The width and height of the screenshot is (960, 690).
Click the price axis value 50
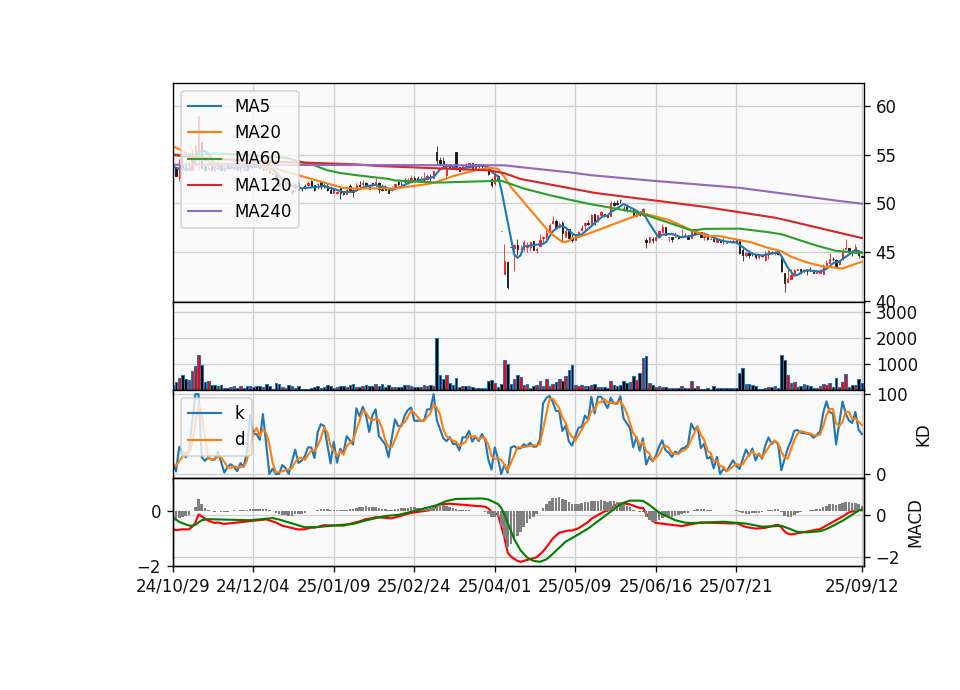pos(885,204)
